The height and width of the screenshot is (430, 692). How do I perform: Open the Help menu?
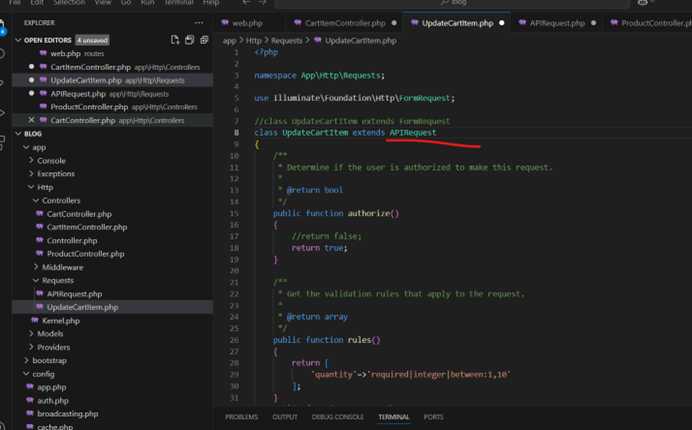pyautogui.click(x=211, y=2)
